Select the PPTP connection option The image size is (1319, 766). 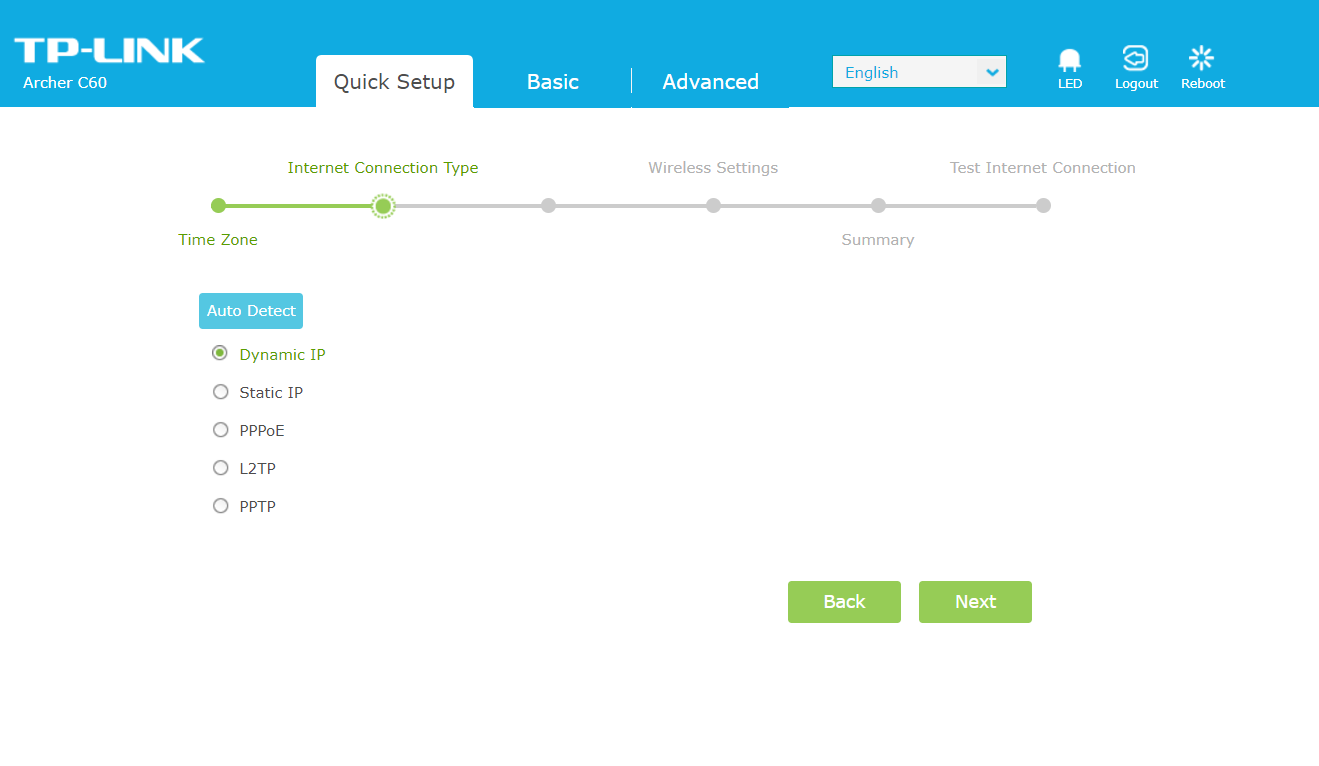click(x=221, y=506)
